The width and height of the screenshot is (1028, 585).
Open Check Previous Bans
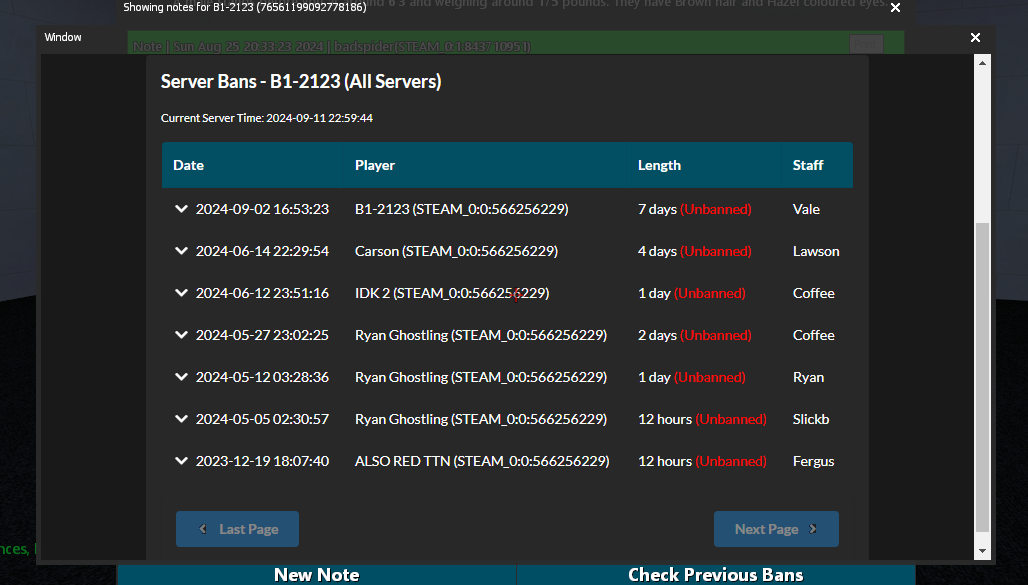(x=716, y=575)
